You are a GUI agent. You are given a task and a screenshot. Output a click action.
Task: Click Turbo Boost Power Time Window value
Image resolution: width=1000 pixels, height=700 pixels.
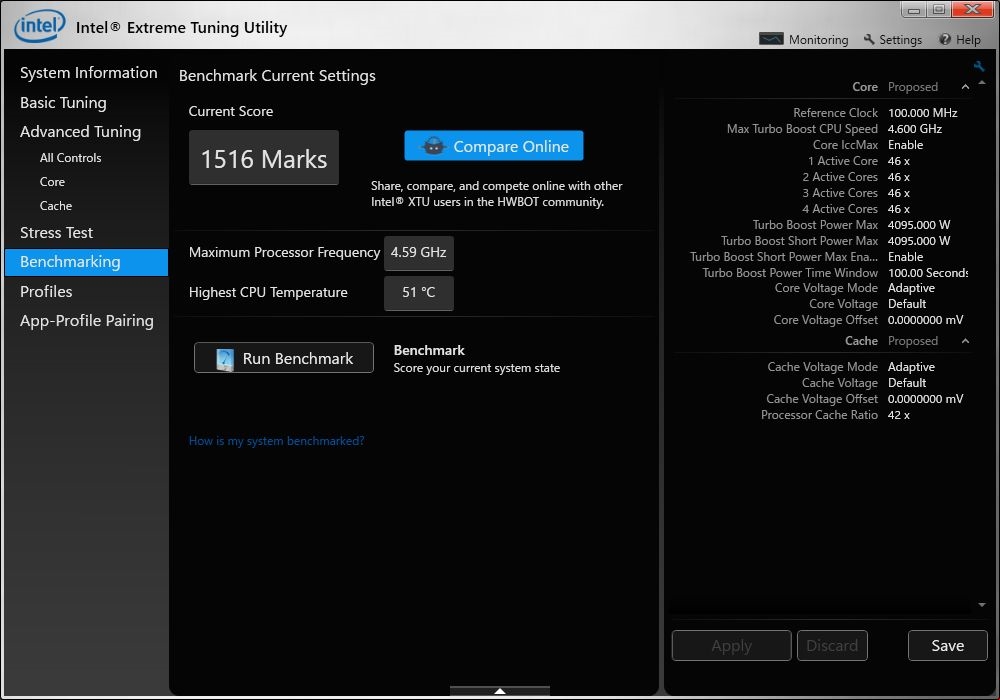click(928, 272)
